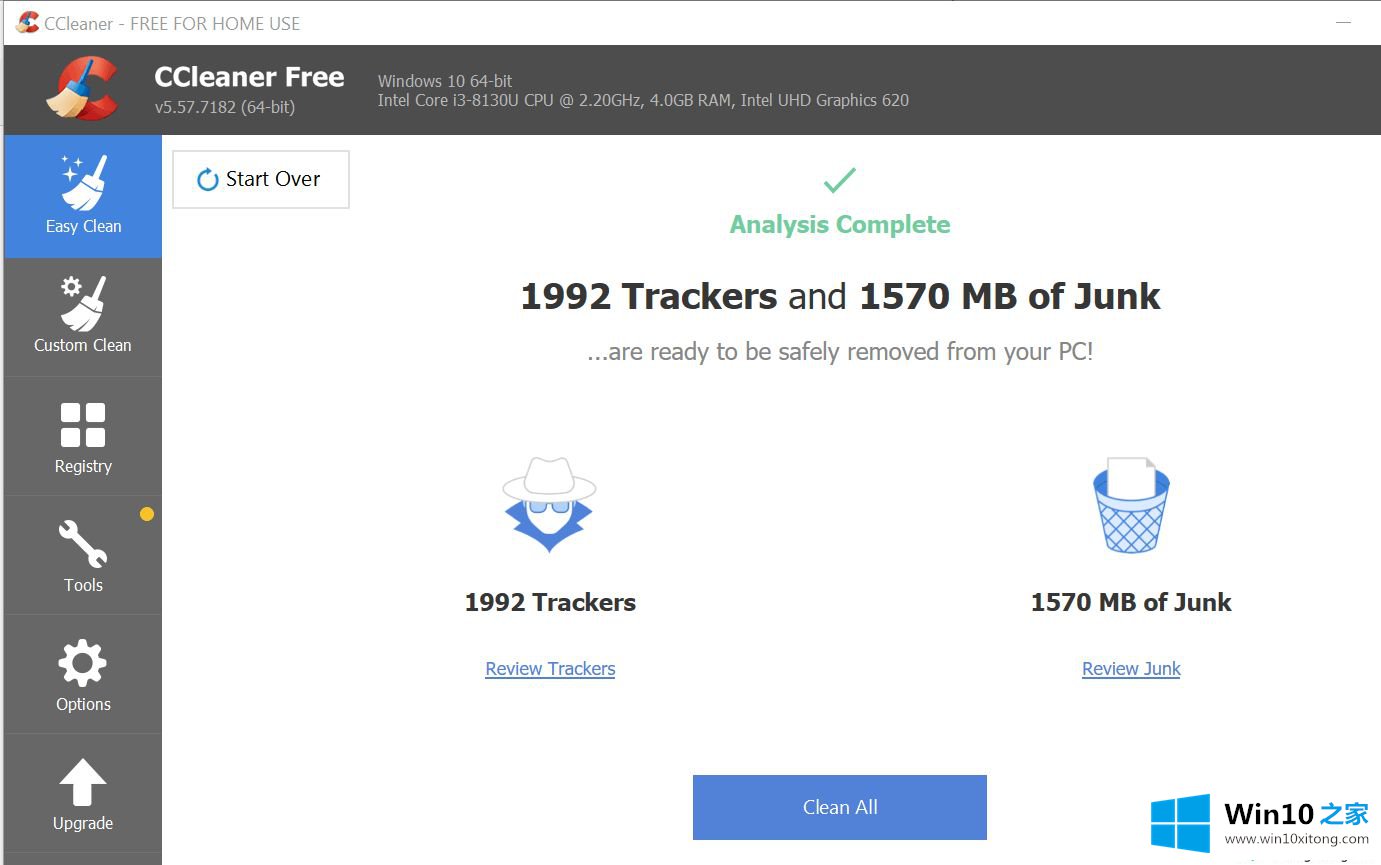1381x865 pixels.
Task: Click the trackers spy icon
Action: click(x=549, y=505)
